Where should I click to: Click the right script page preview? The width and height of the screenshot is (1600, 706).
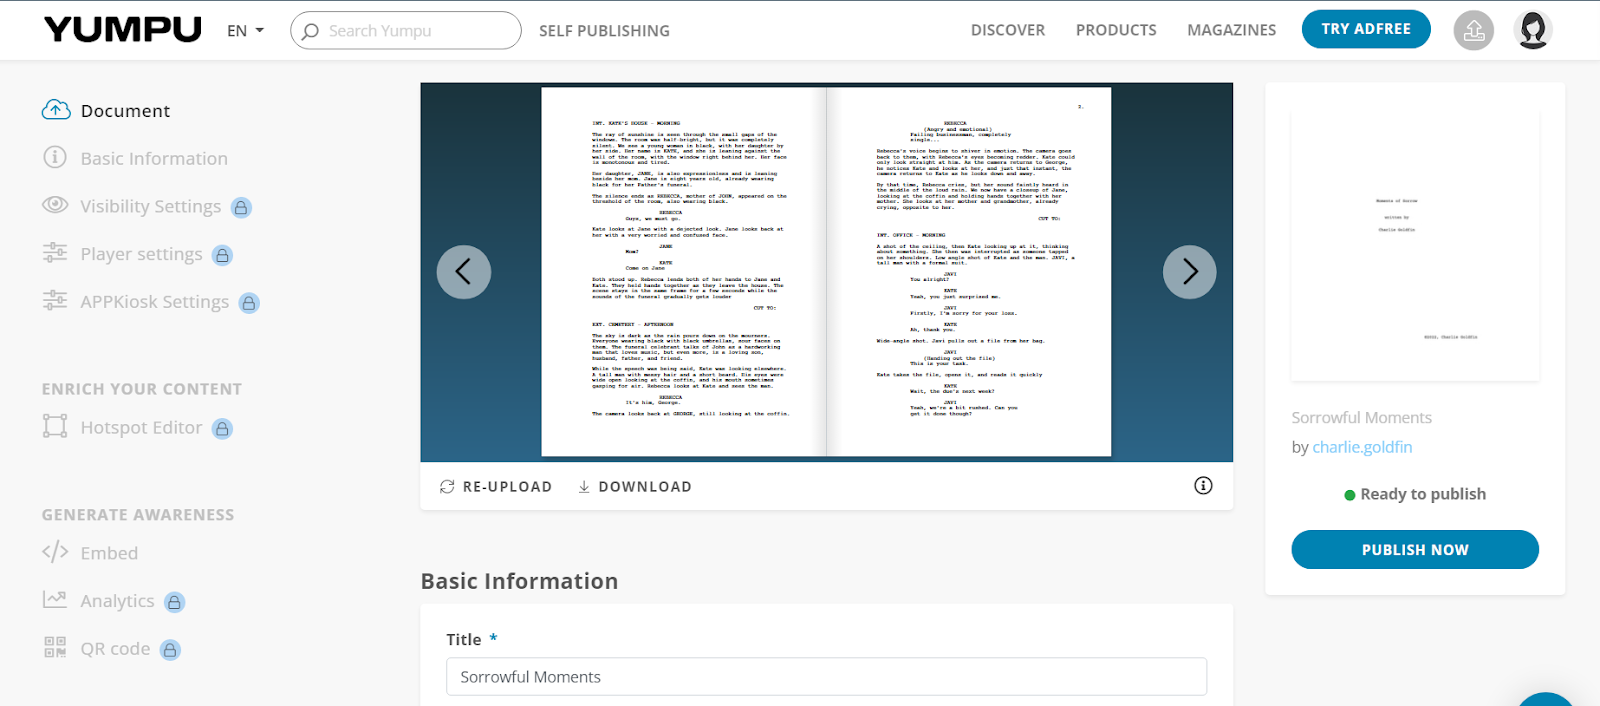(969, 272)
